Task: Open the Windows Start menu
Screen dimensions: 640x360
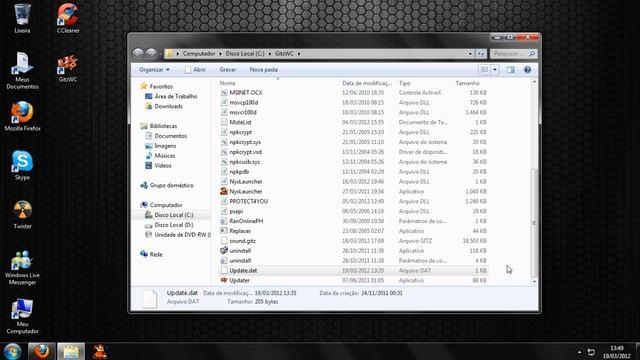Action: (13, 351)
